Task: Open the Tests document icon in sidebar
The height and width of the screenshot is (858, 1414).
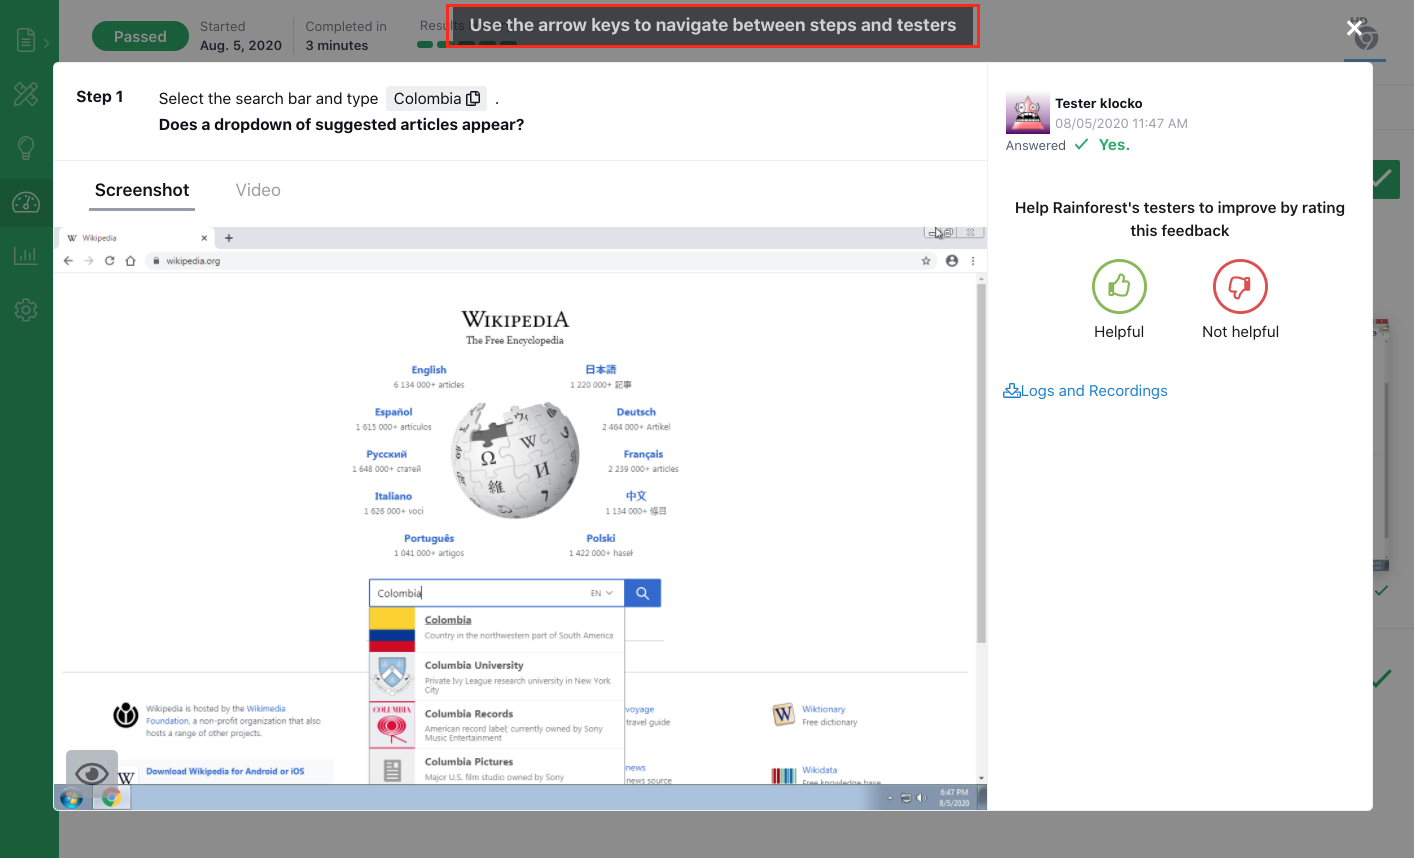Action: click(x=26, y=40)
